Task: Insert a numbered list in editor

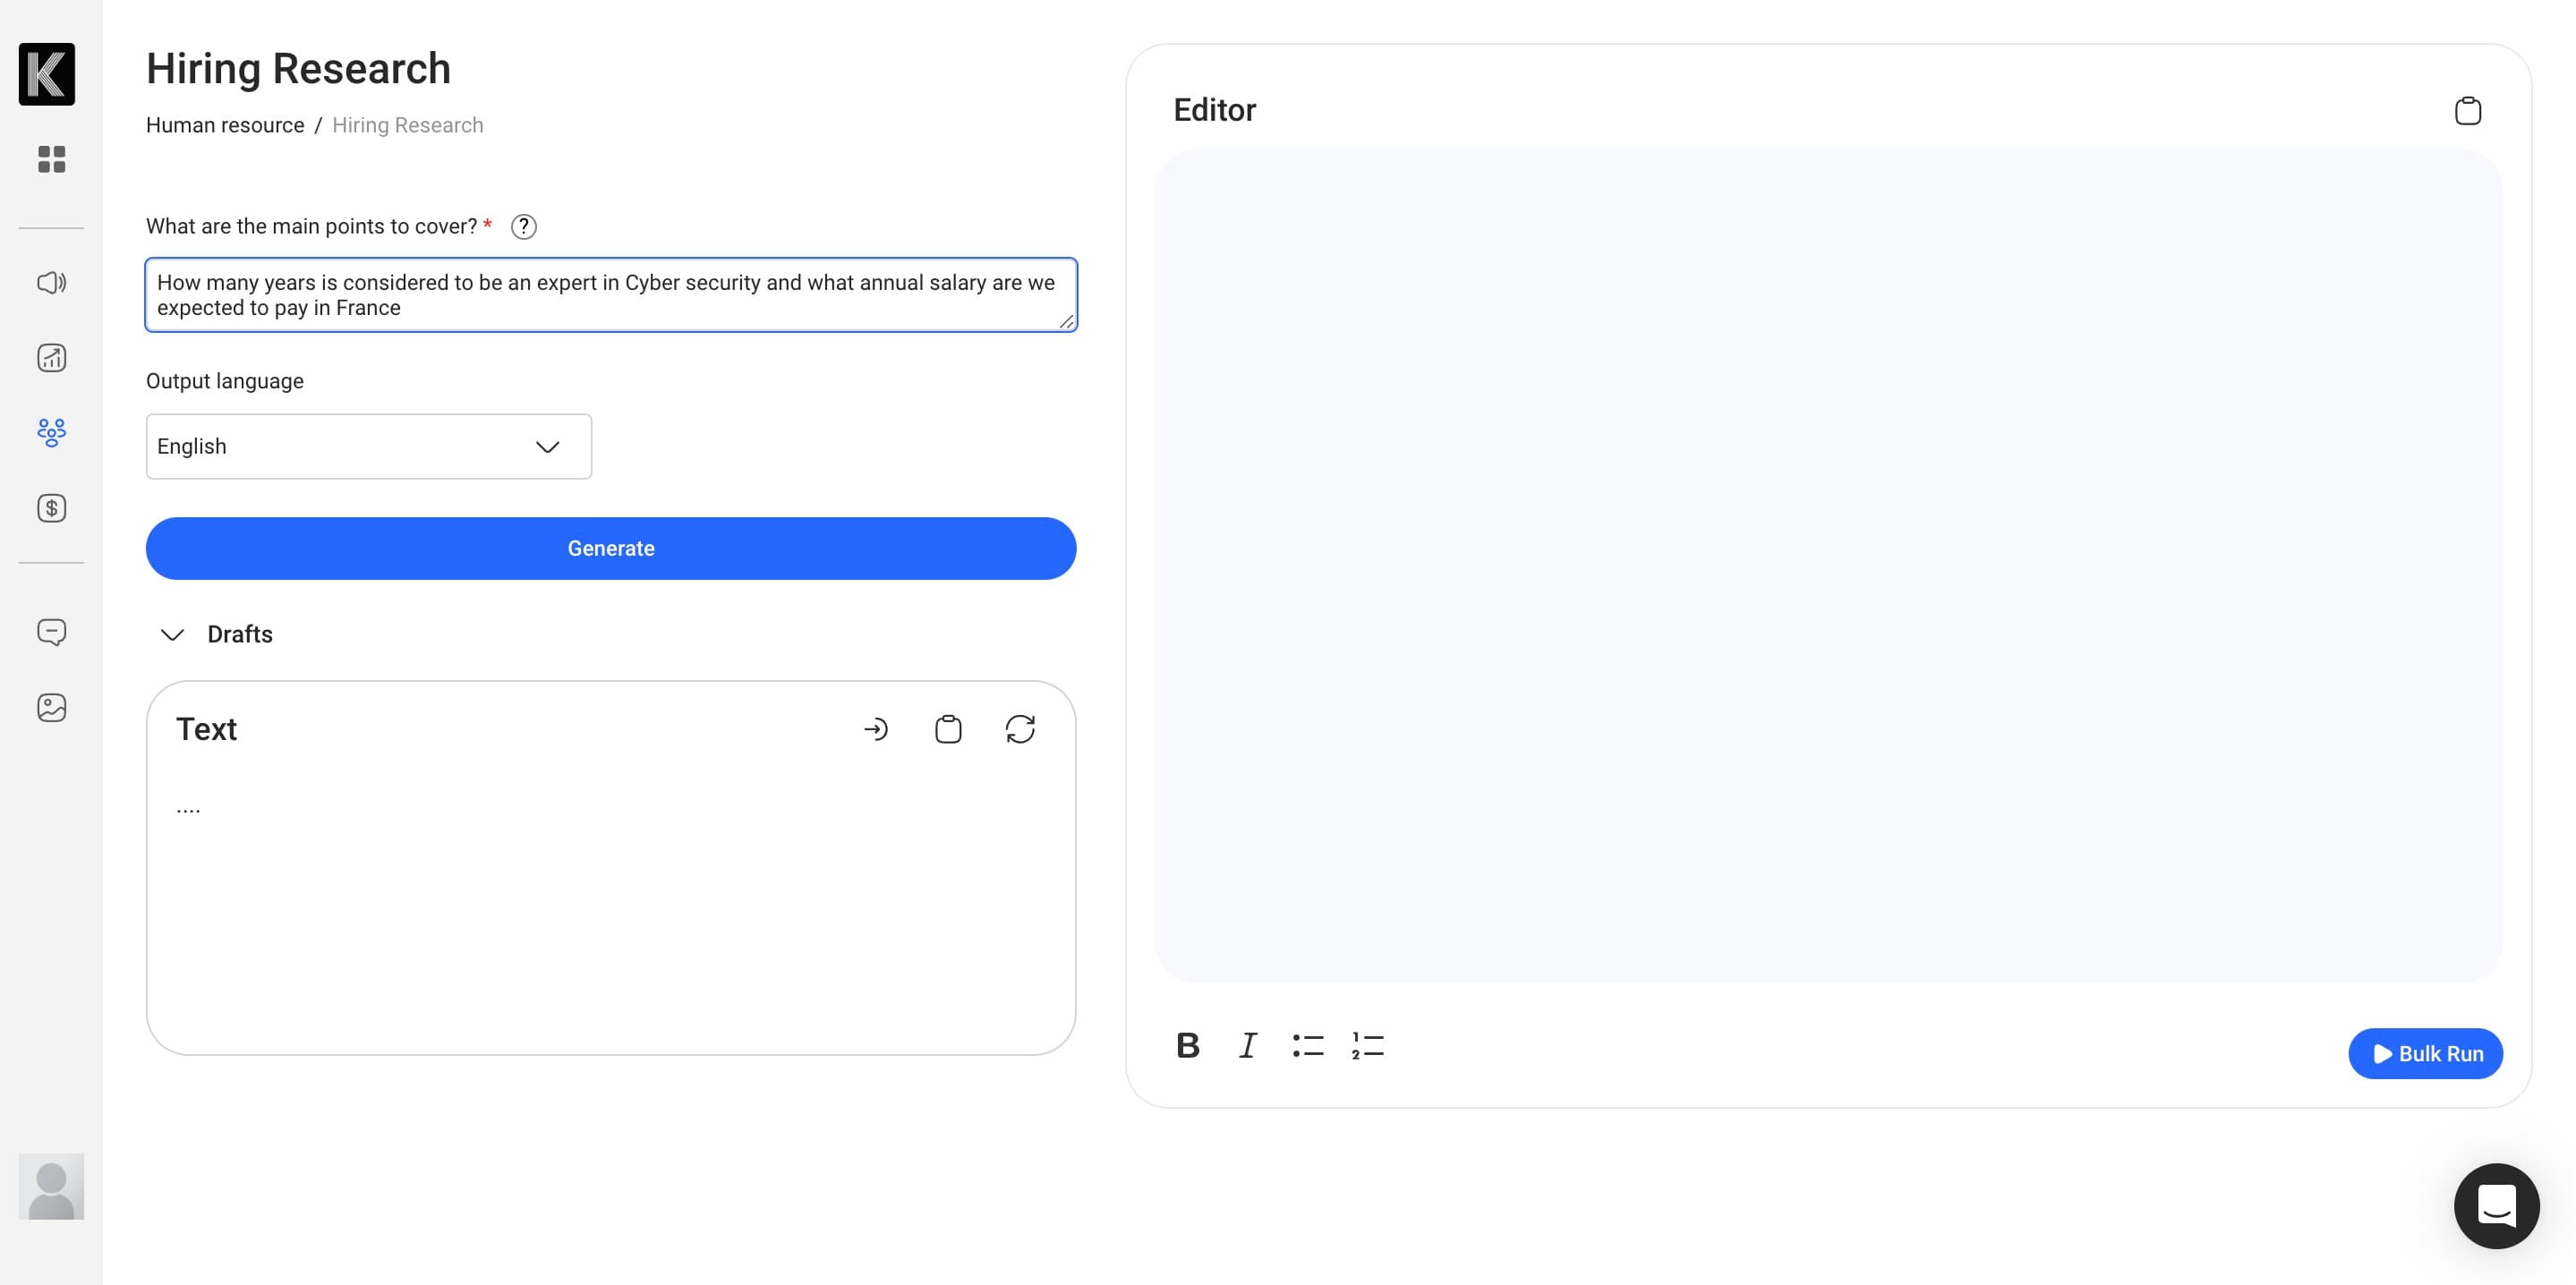Action: click(x=1367, y=1046)
